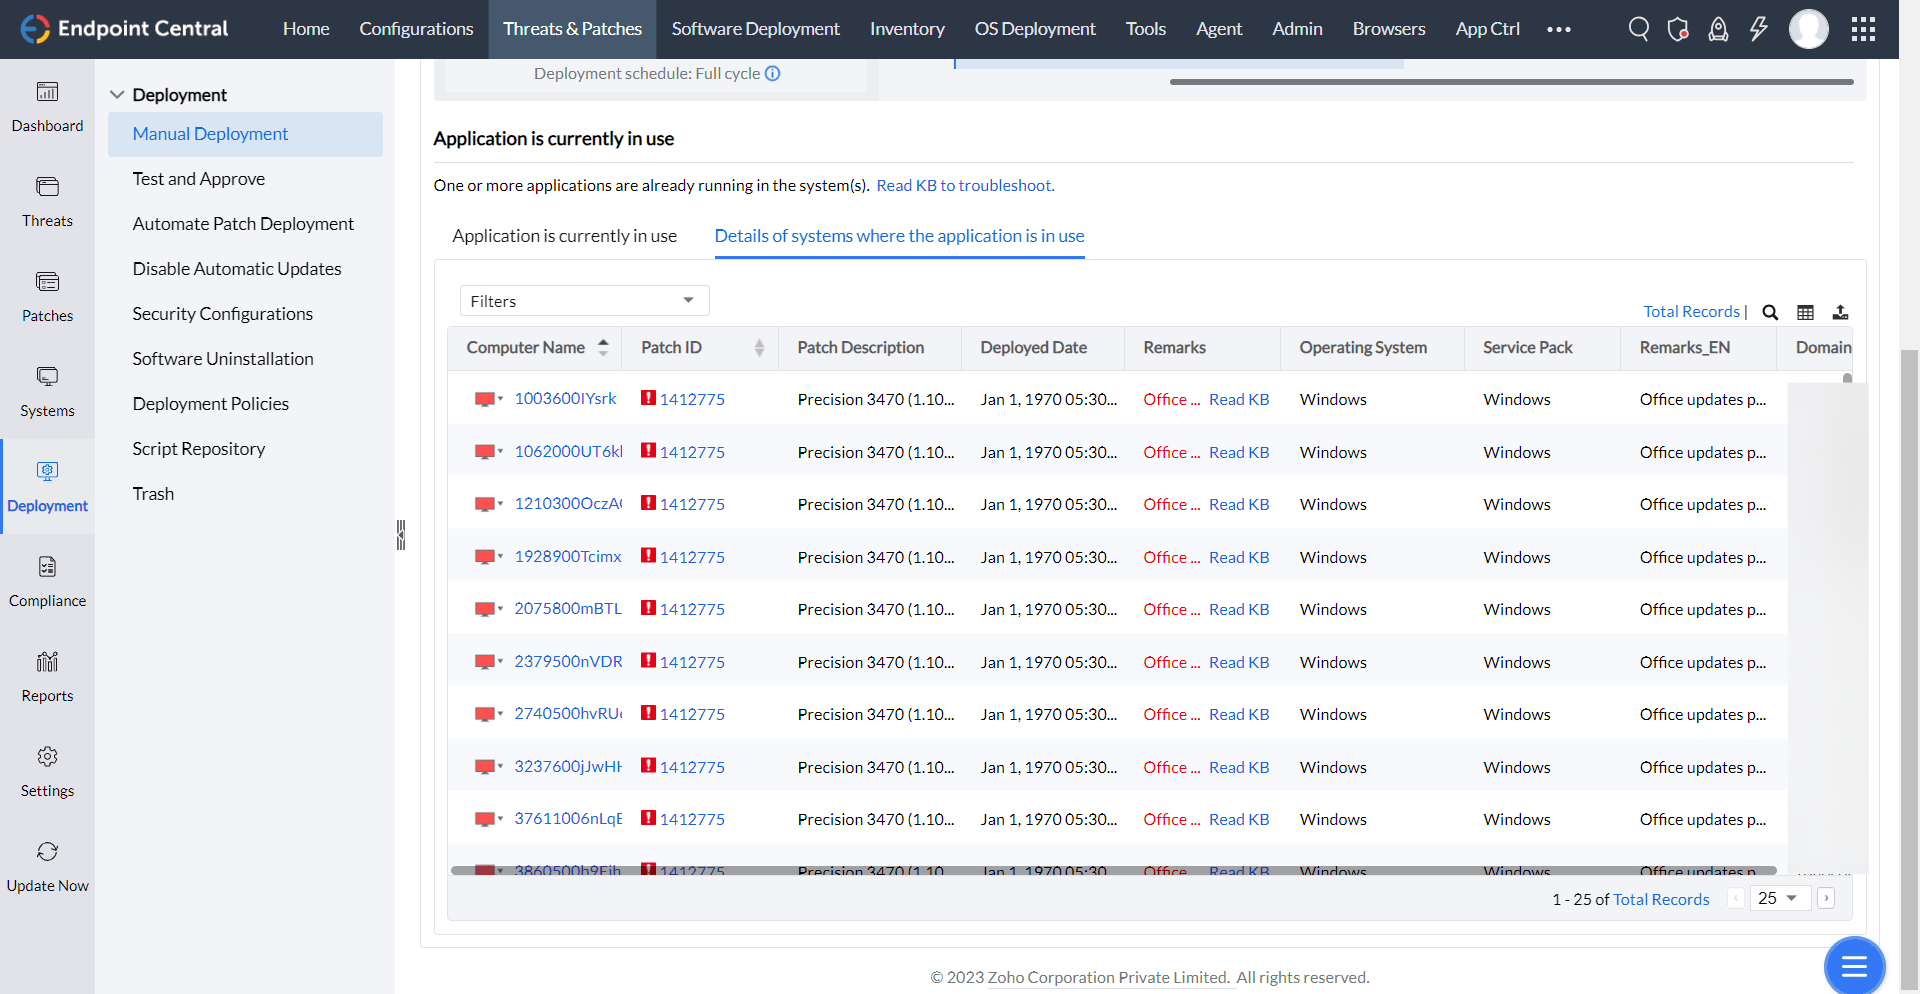Open the security shield notifications icon

tap(1678, 29)
